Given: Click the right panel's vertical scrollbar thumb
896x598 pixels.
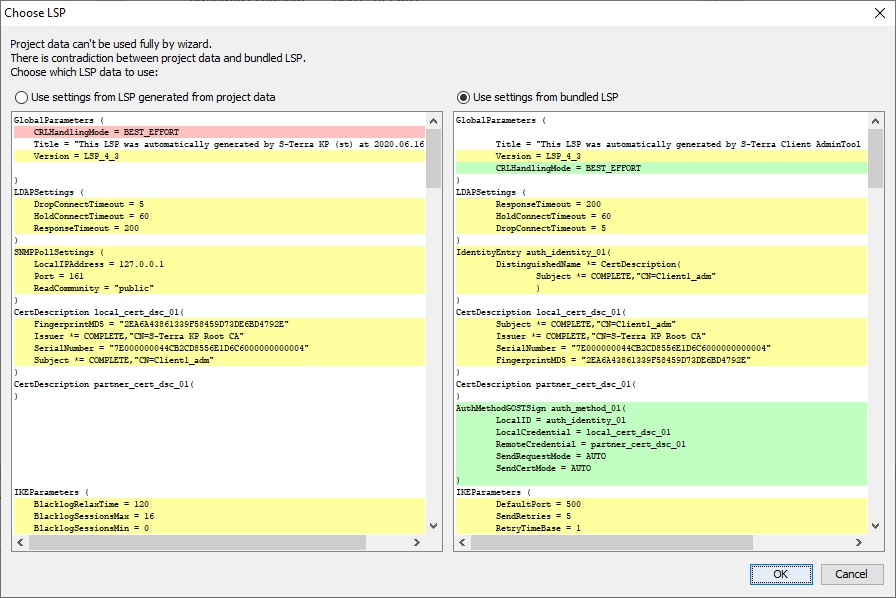Looking at the screenshot, I should pyautogui.click(x=875, y=158).
